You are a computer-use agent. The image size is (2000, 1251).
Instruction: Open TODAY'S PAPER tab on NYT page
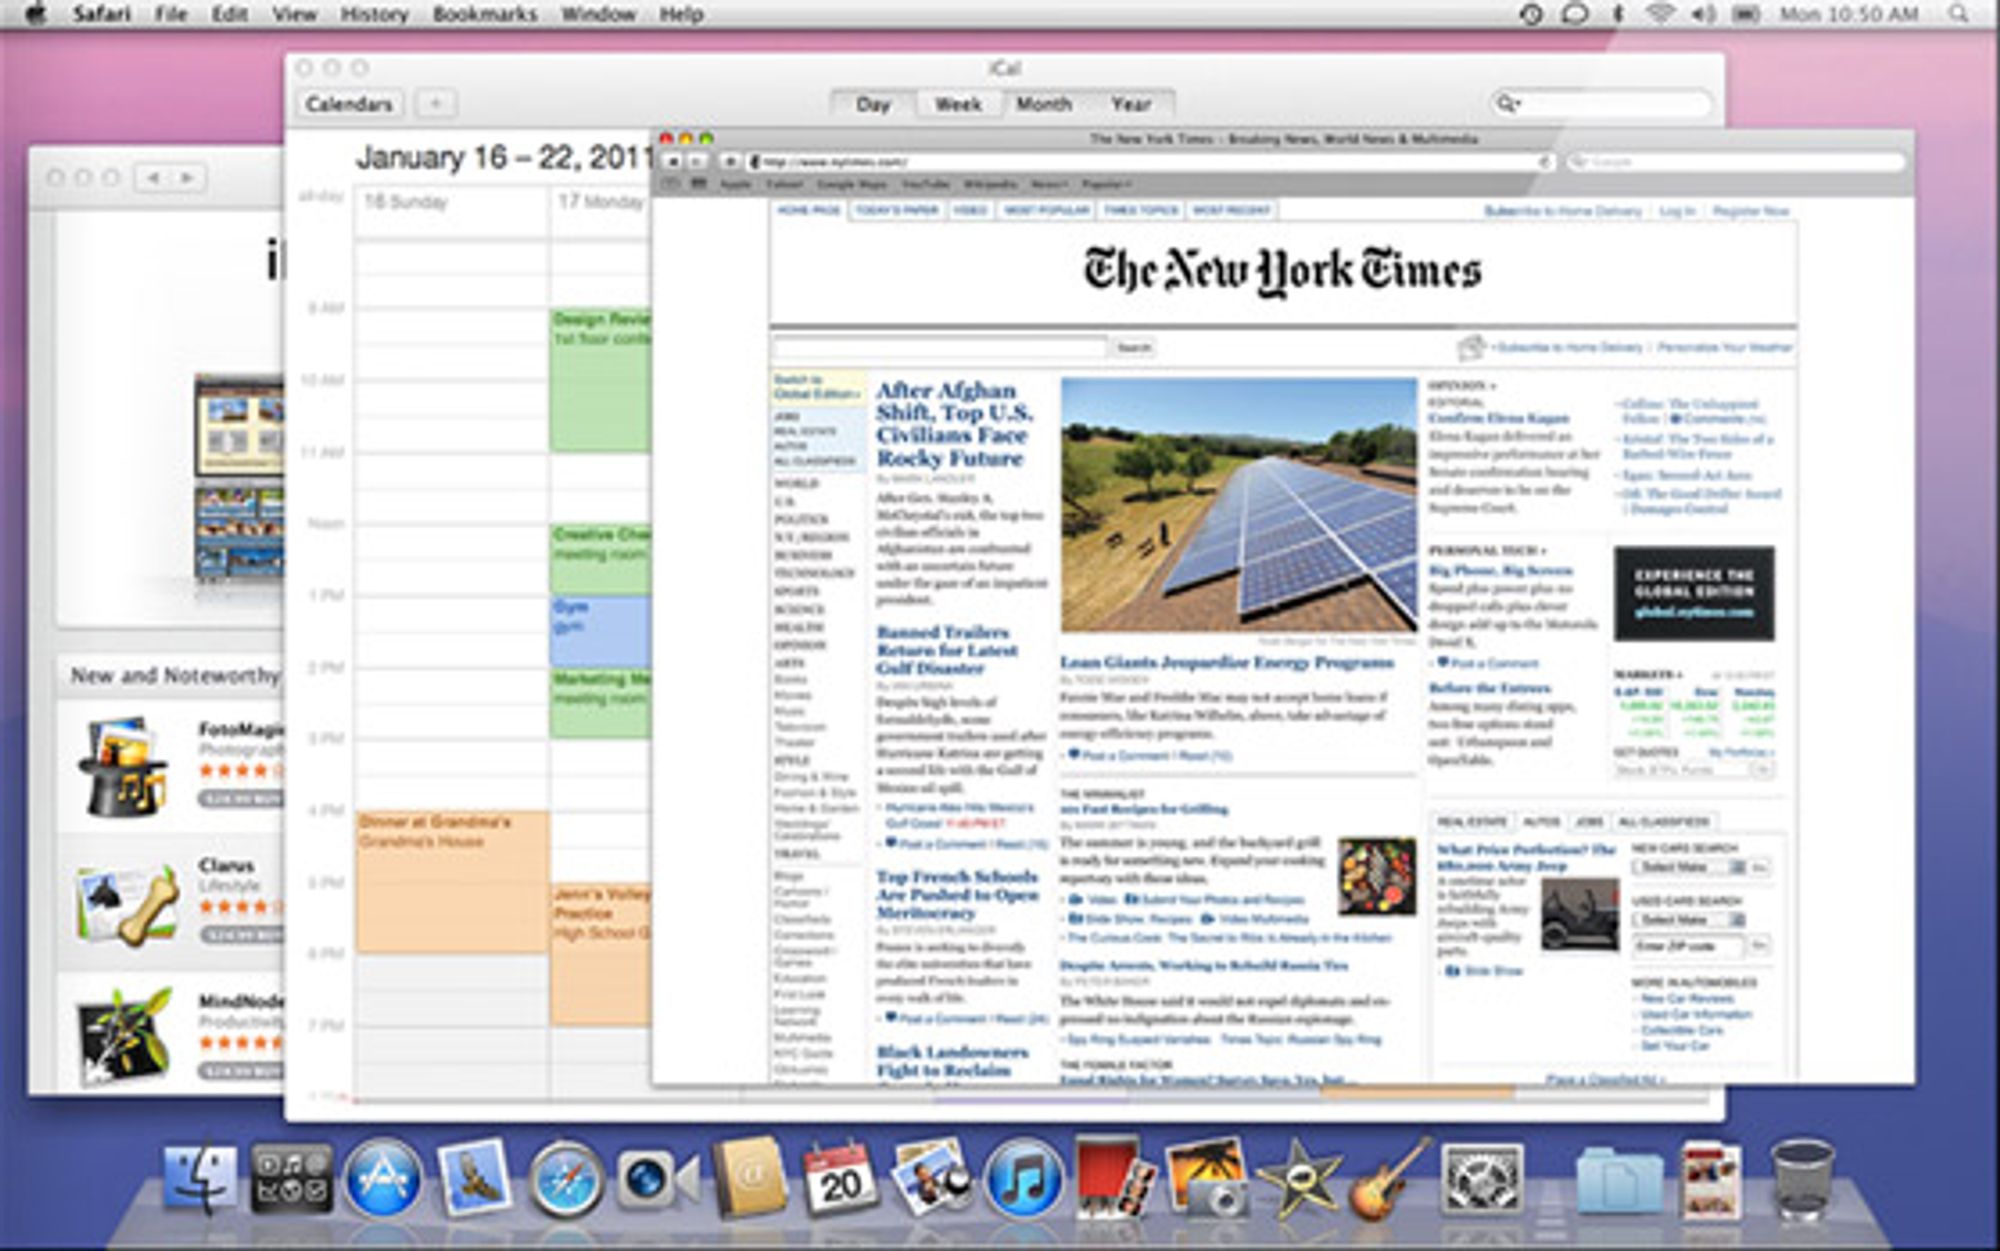[x=896, y=210]
